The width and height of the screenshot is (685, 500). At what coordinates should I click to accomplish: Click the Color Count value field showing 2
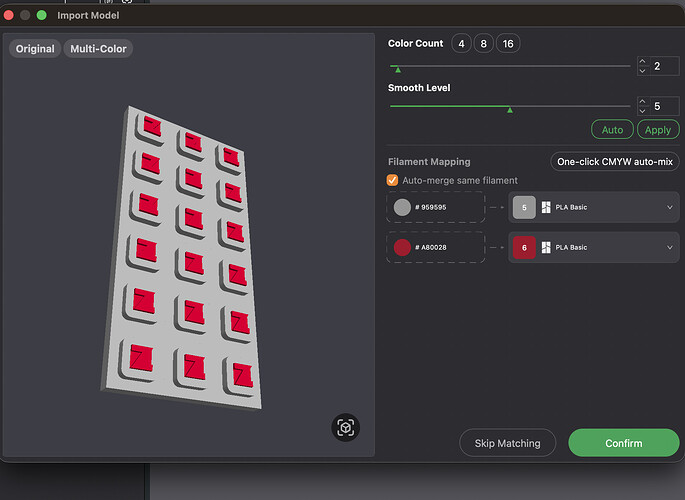click(664, 66)
